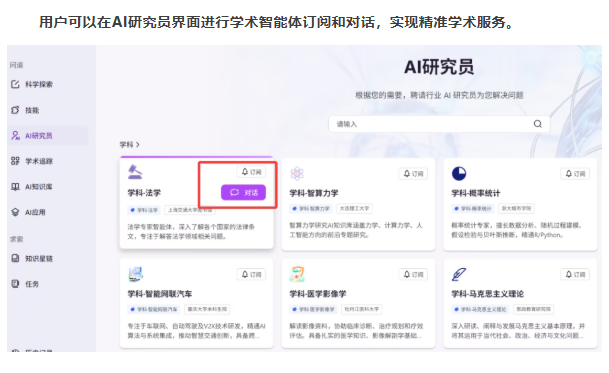Click the 知识星链 icon
This screenshot has width=609, height=373.
click(x=15, y=258)
